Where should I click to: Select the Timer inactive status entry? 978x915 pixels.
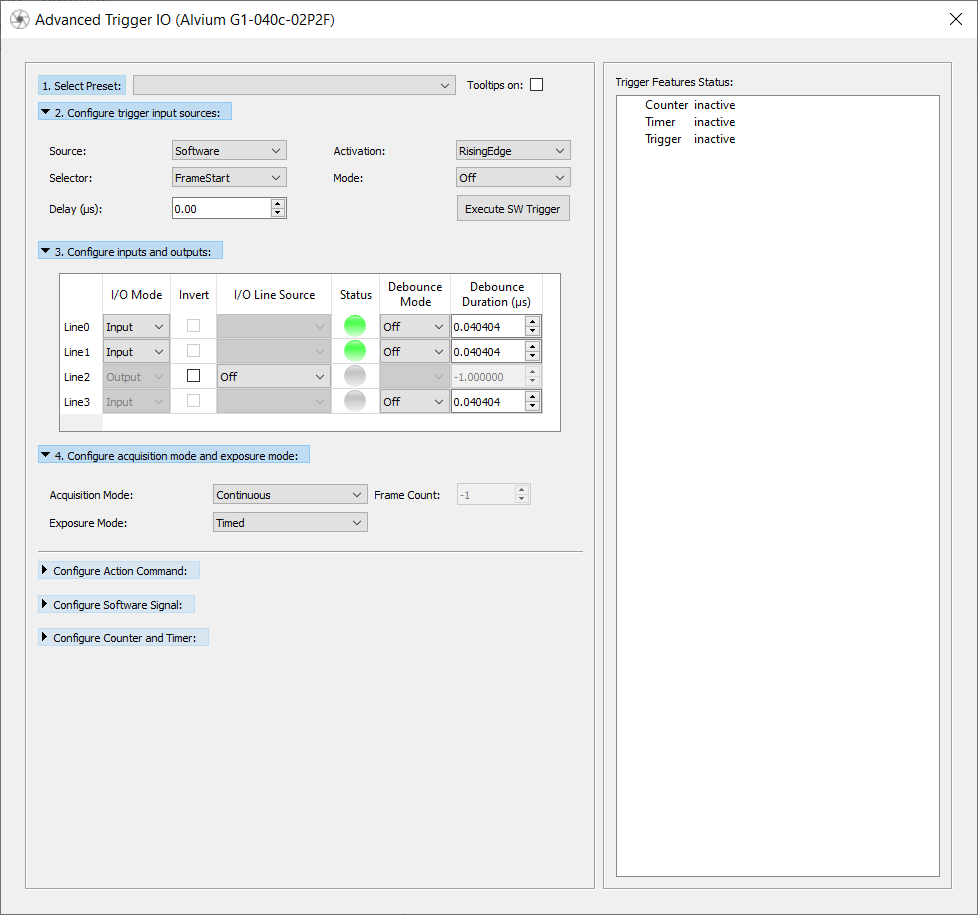click(690, 122)
